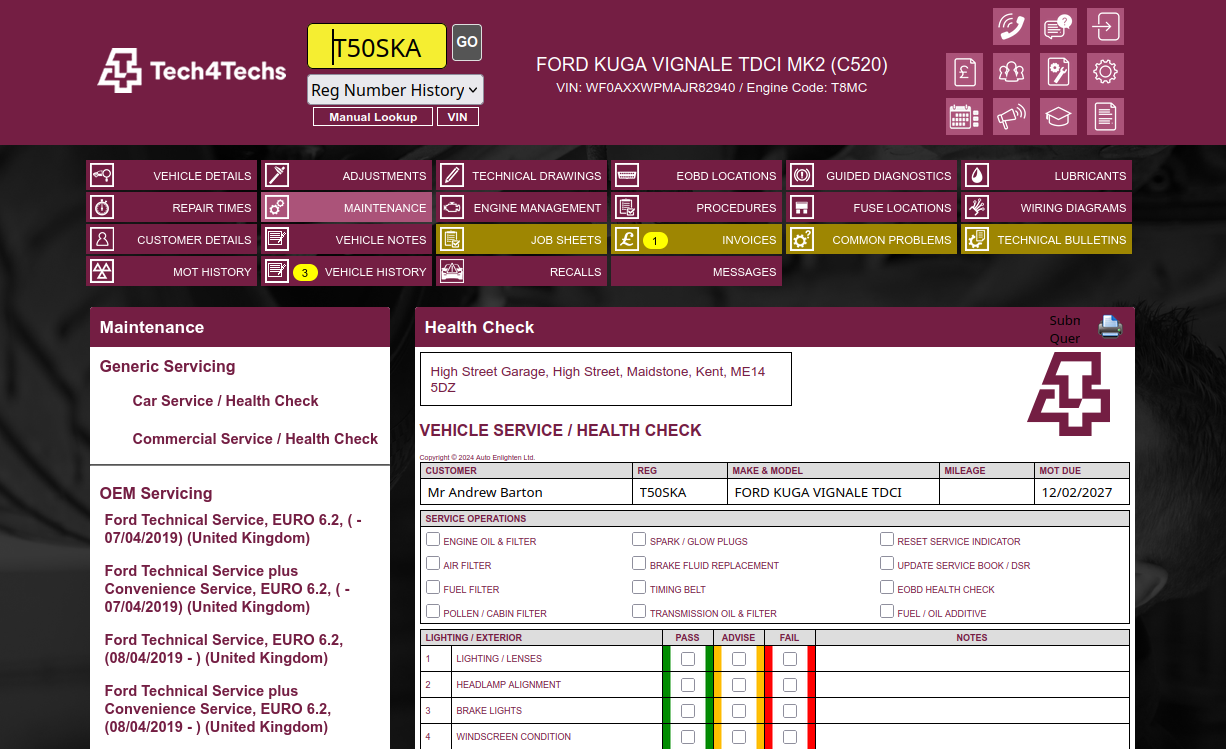
Task: Click the registration number input field
Action: point(377,46)
